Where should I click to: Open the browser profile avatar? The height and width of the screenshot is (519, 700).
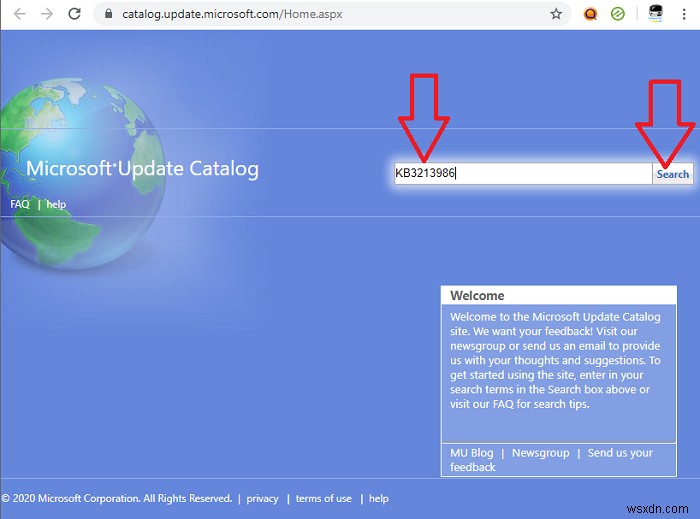point(655,14)
